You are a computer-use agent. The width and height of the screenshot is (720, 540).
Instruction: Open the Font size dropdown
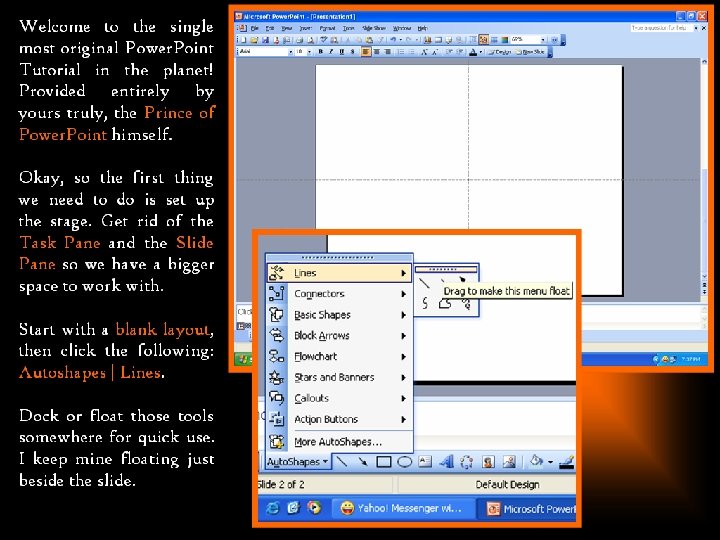(x=309, y=52)
